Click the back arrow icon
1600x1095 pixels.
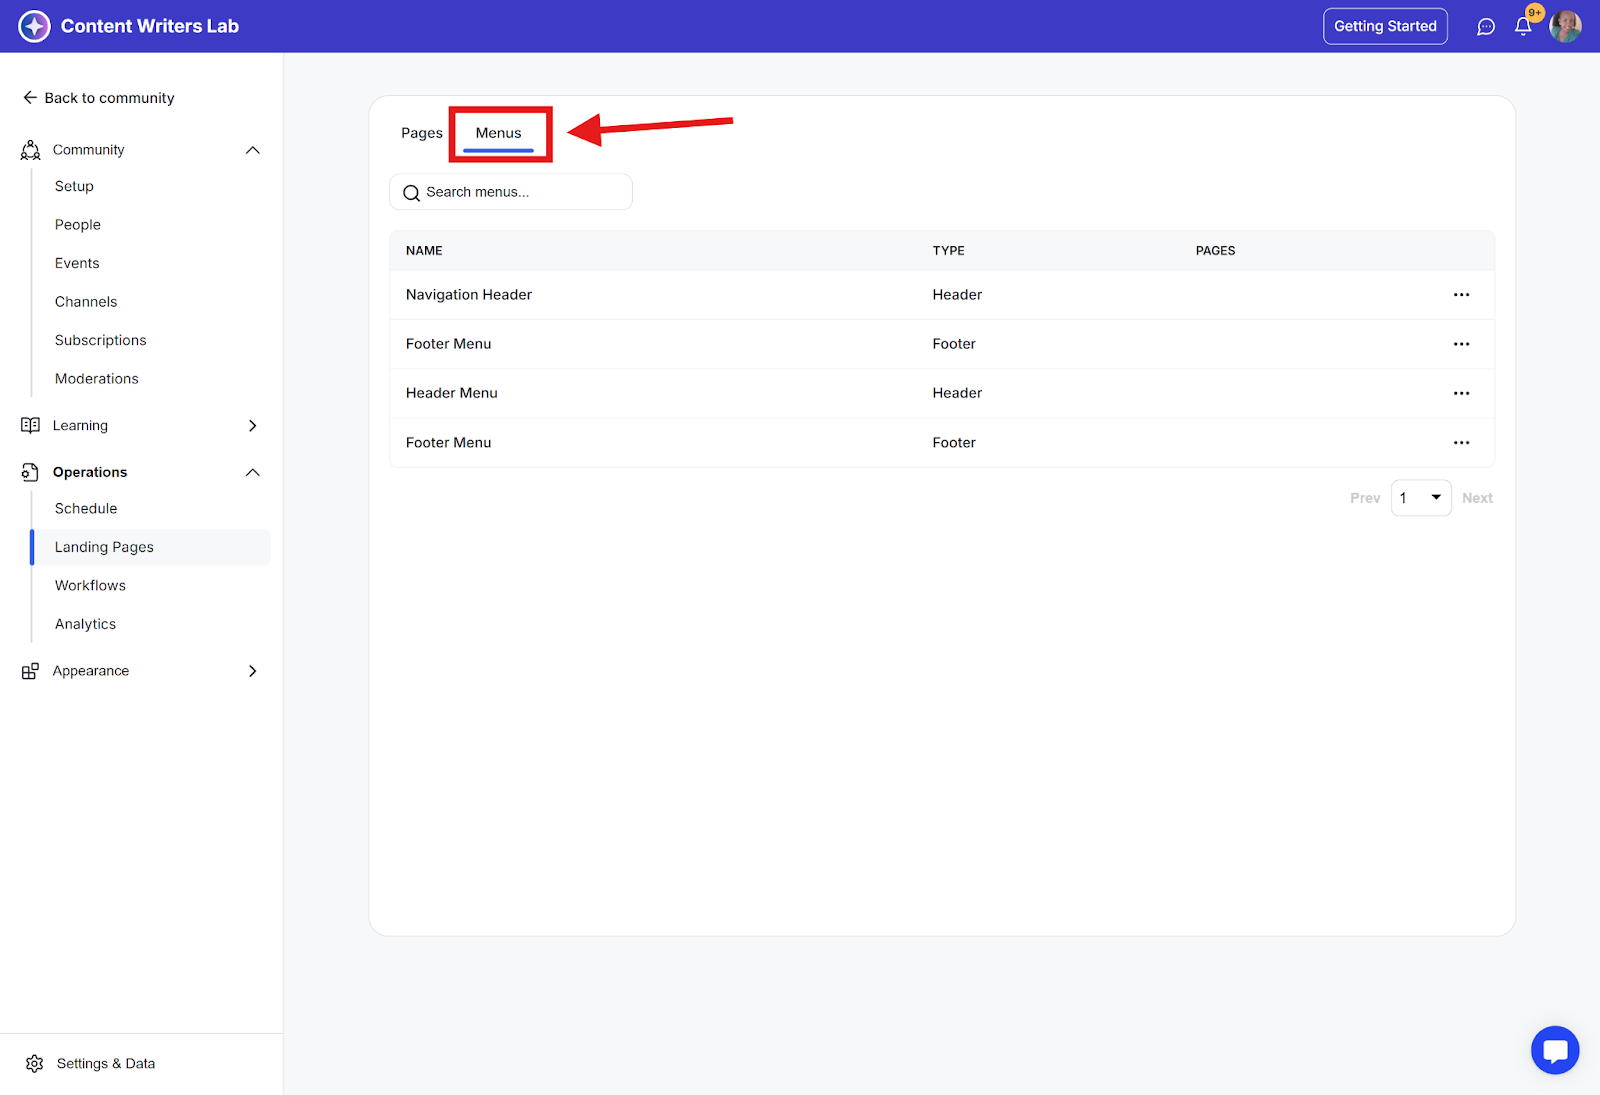coord(30,98)
